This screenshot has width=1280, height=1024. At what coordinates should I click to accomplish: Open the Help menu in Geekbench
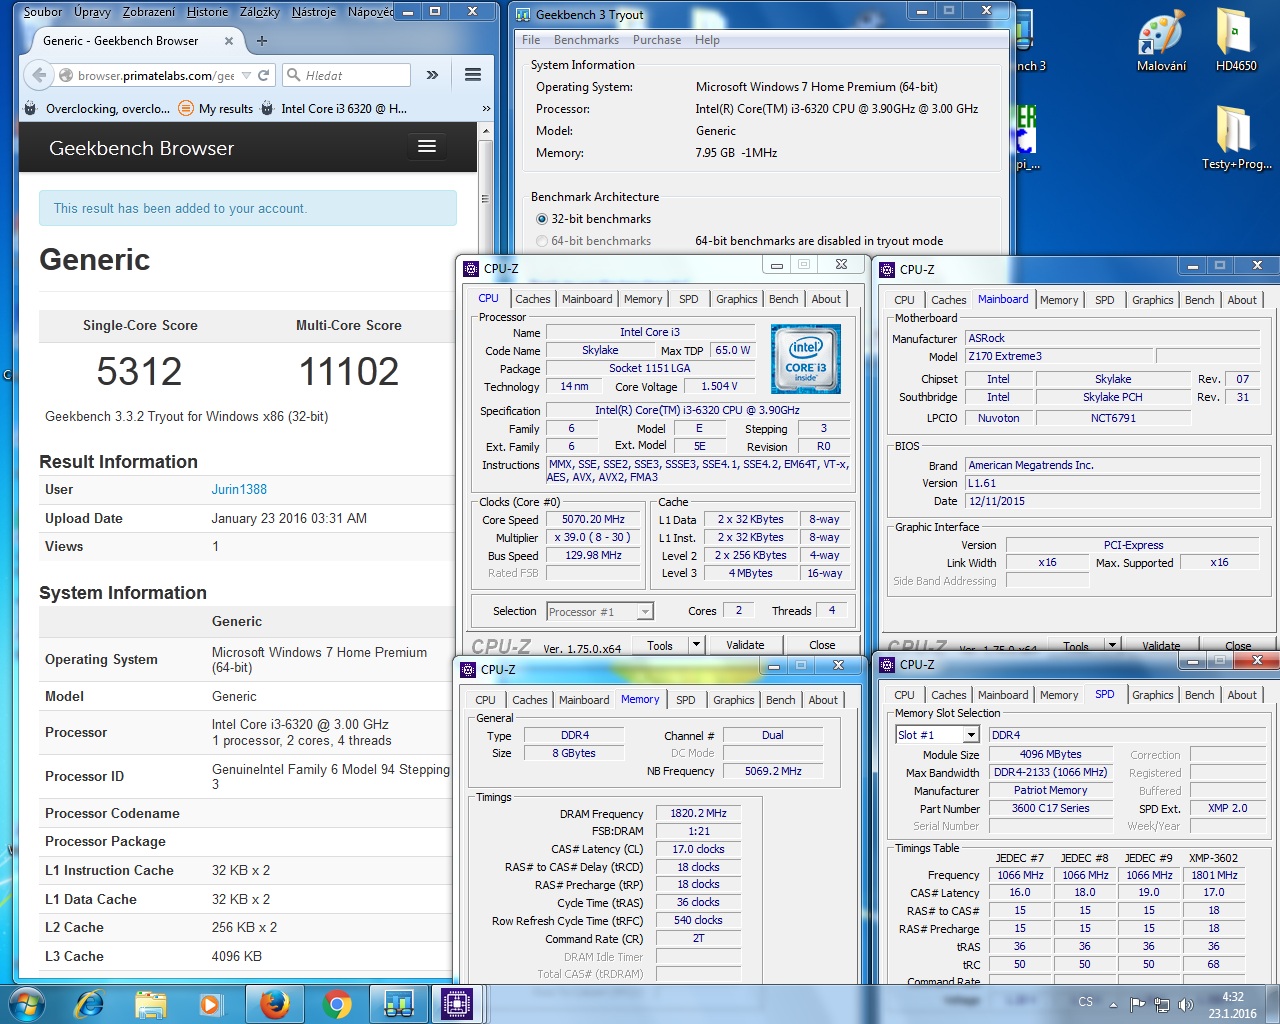click(x=707, y=40)
